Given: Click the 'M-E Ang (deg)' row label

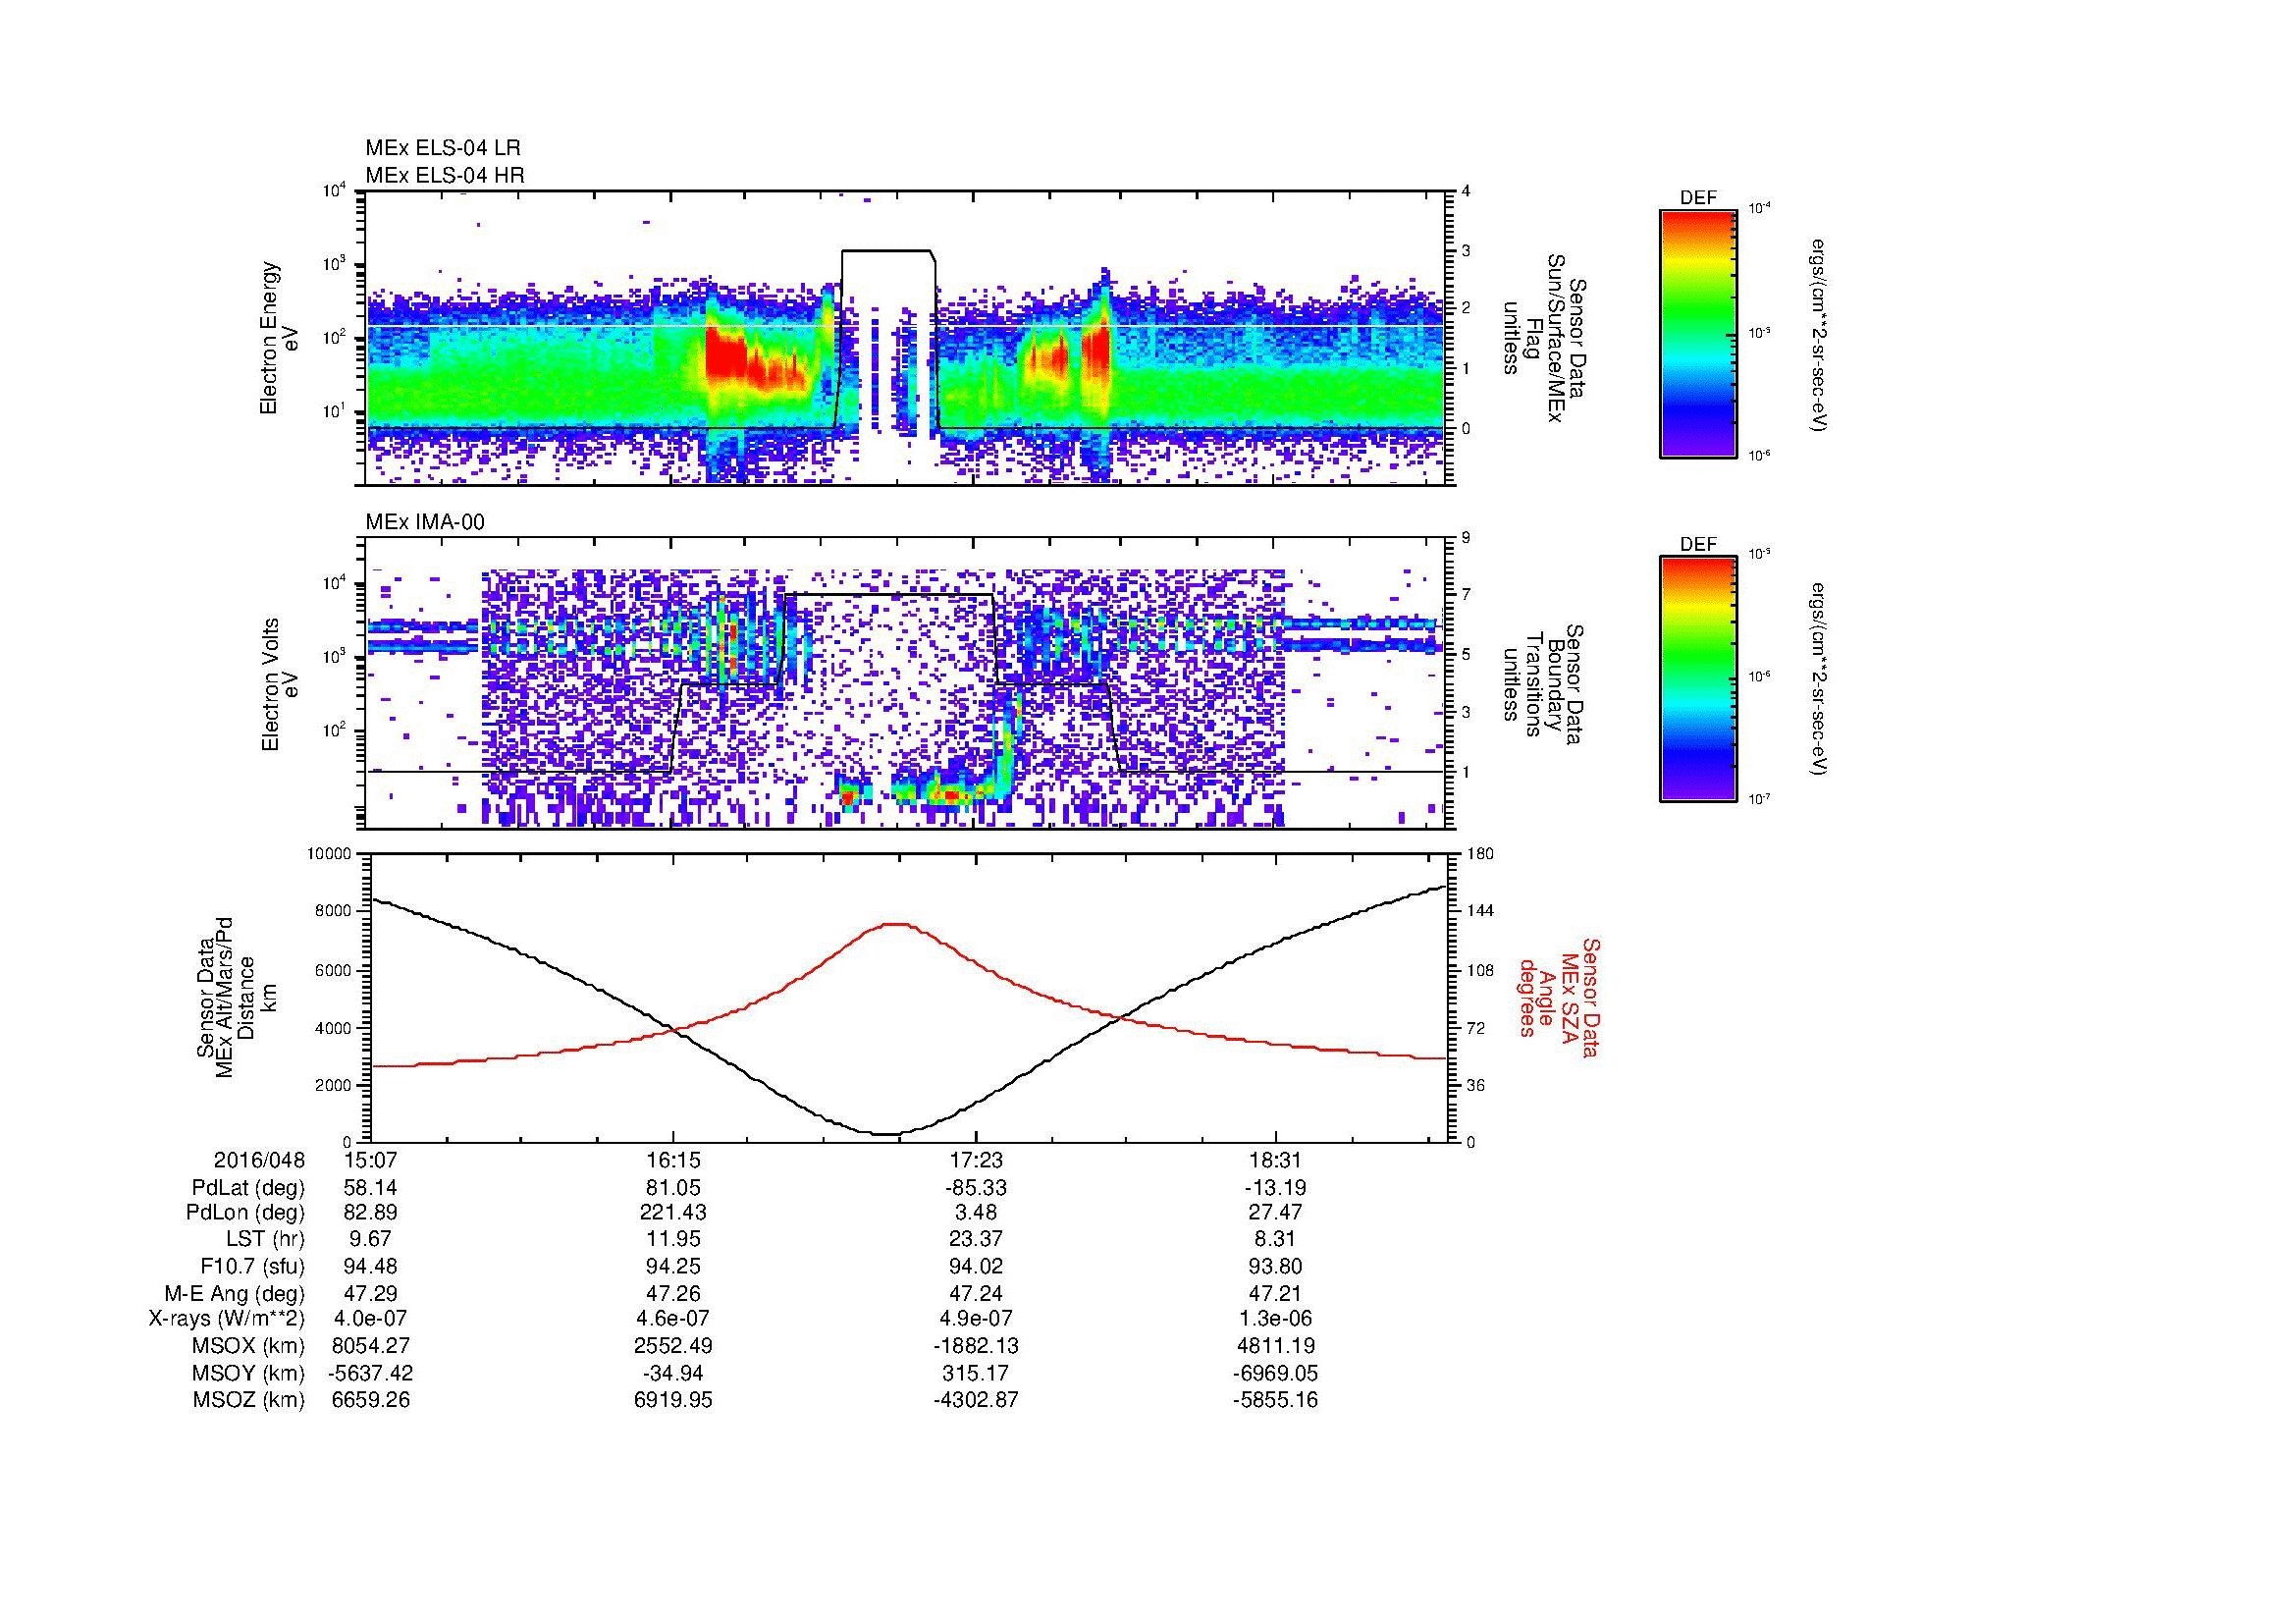Looking at the screenshot, I should point(235,1293).
